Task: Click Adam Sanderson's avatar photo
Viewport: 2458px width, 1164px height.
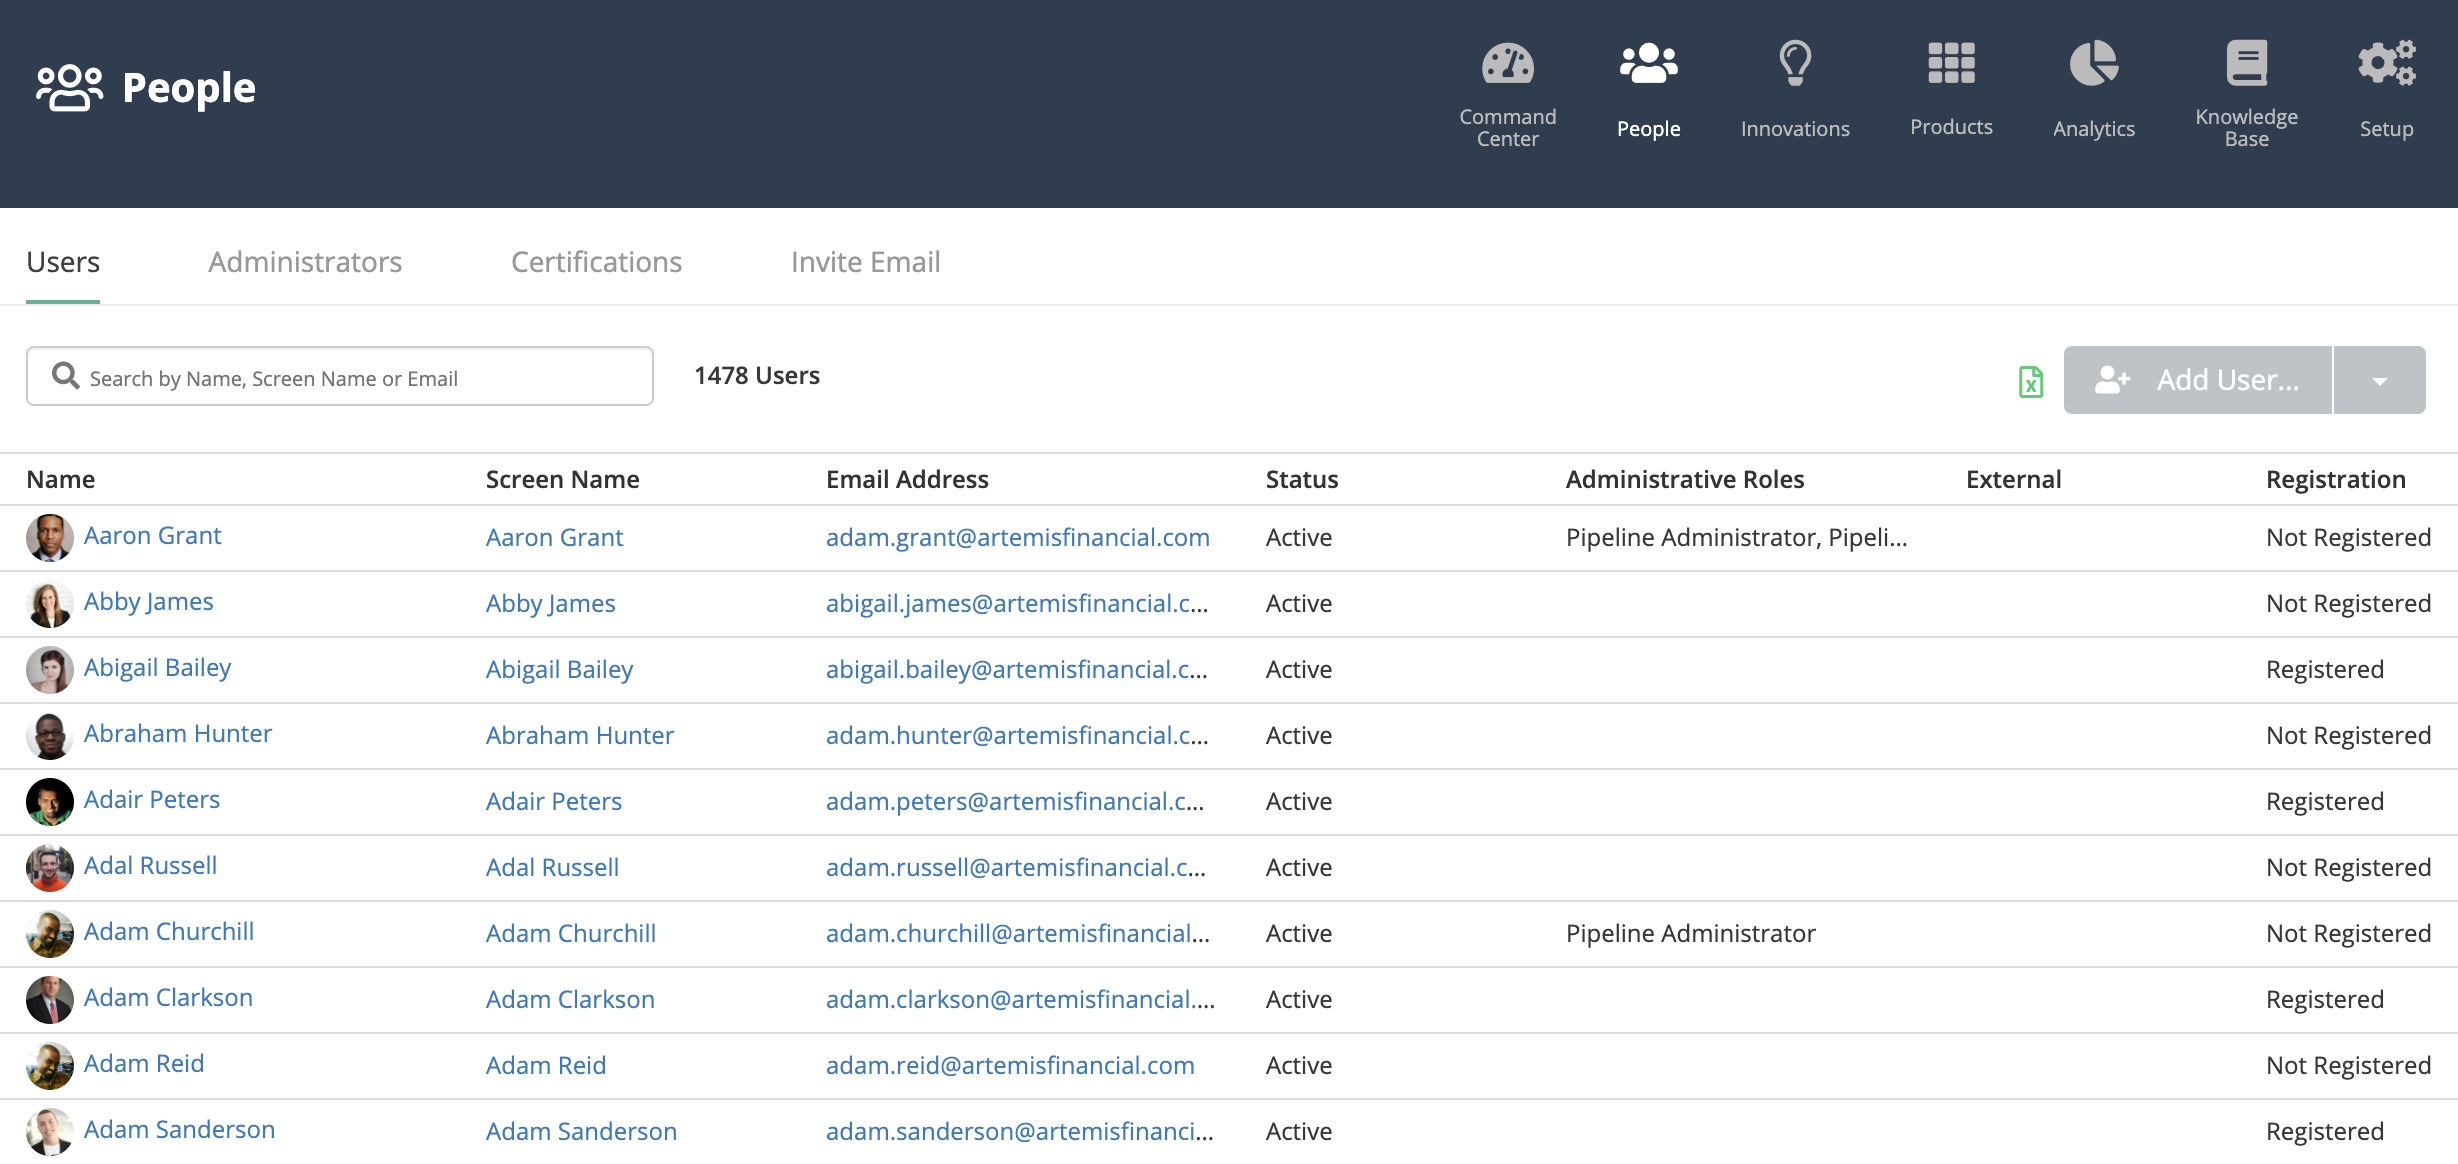Action: 49,1131
